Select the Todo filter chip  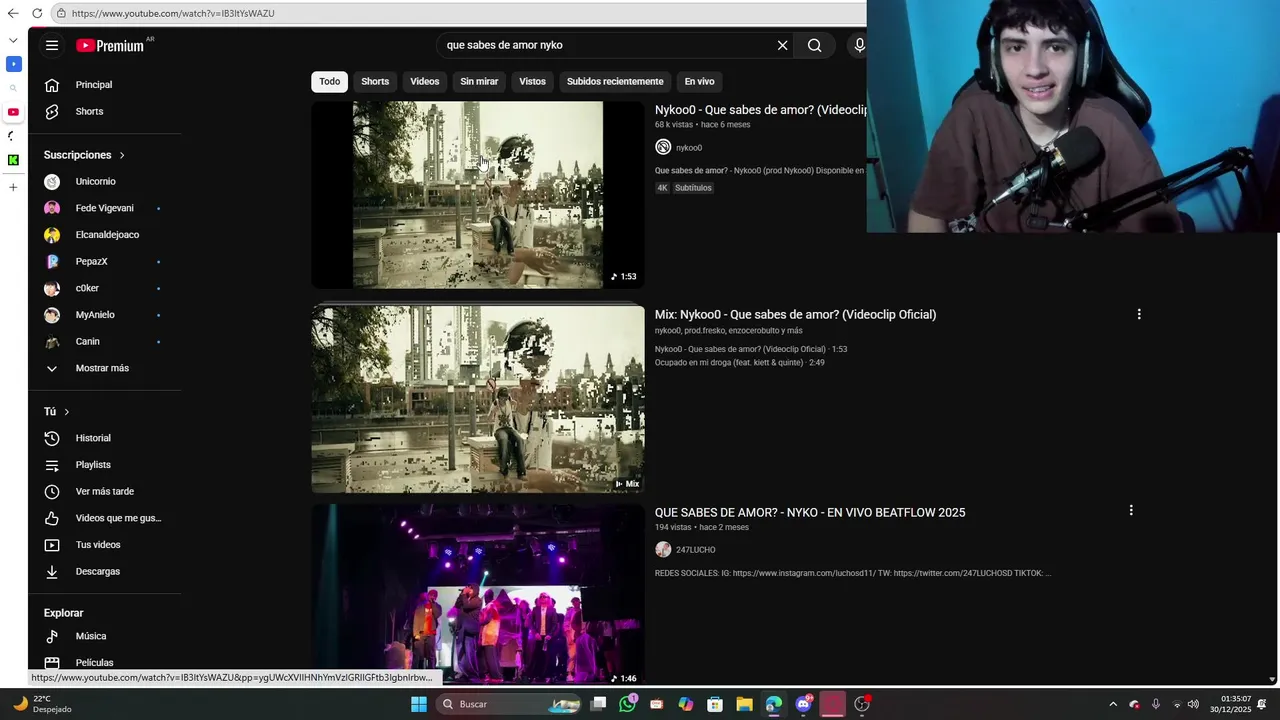click(330, 81)
